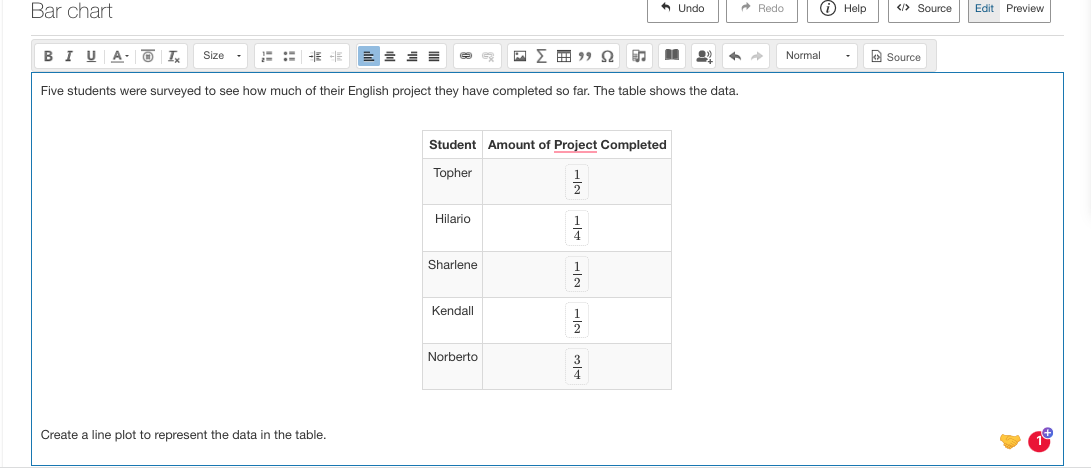The width and height of the screenshot is (1091, 473).
Task: Insert a special character with omega icon
Action: tap(607, 56)
